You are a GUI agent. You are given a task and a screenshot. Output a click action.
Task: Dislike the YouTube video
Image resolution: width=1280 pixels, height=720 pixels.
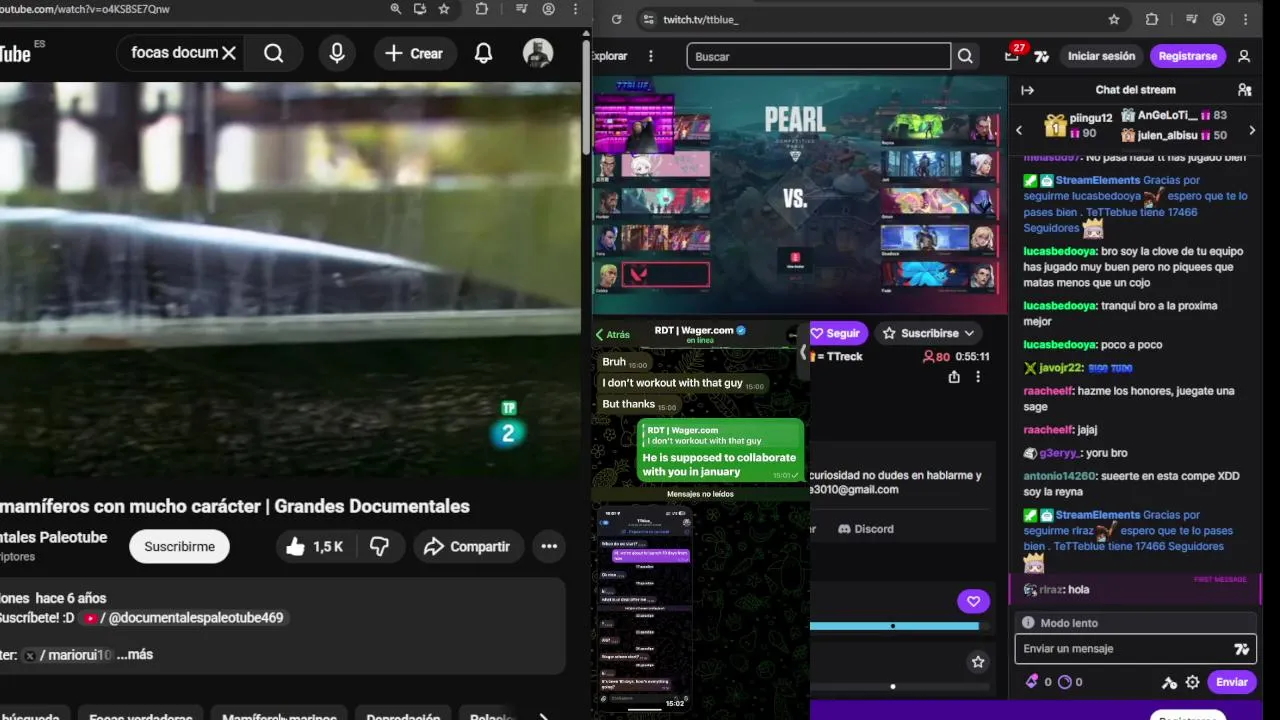coord(379,547)
